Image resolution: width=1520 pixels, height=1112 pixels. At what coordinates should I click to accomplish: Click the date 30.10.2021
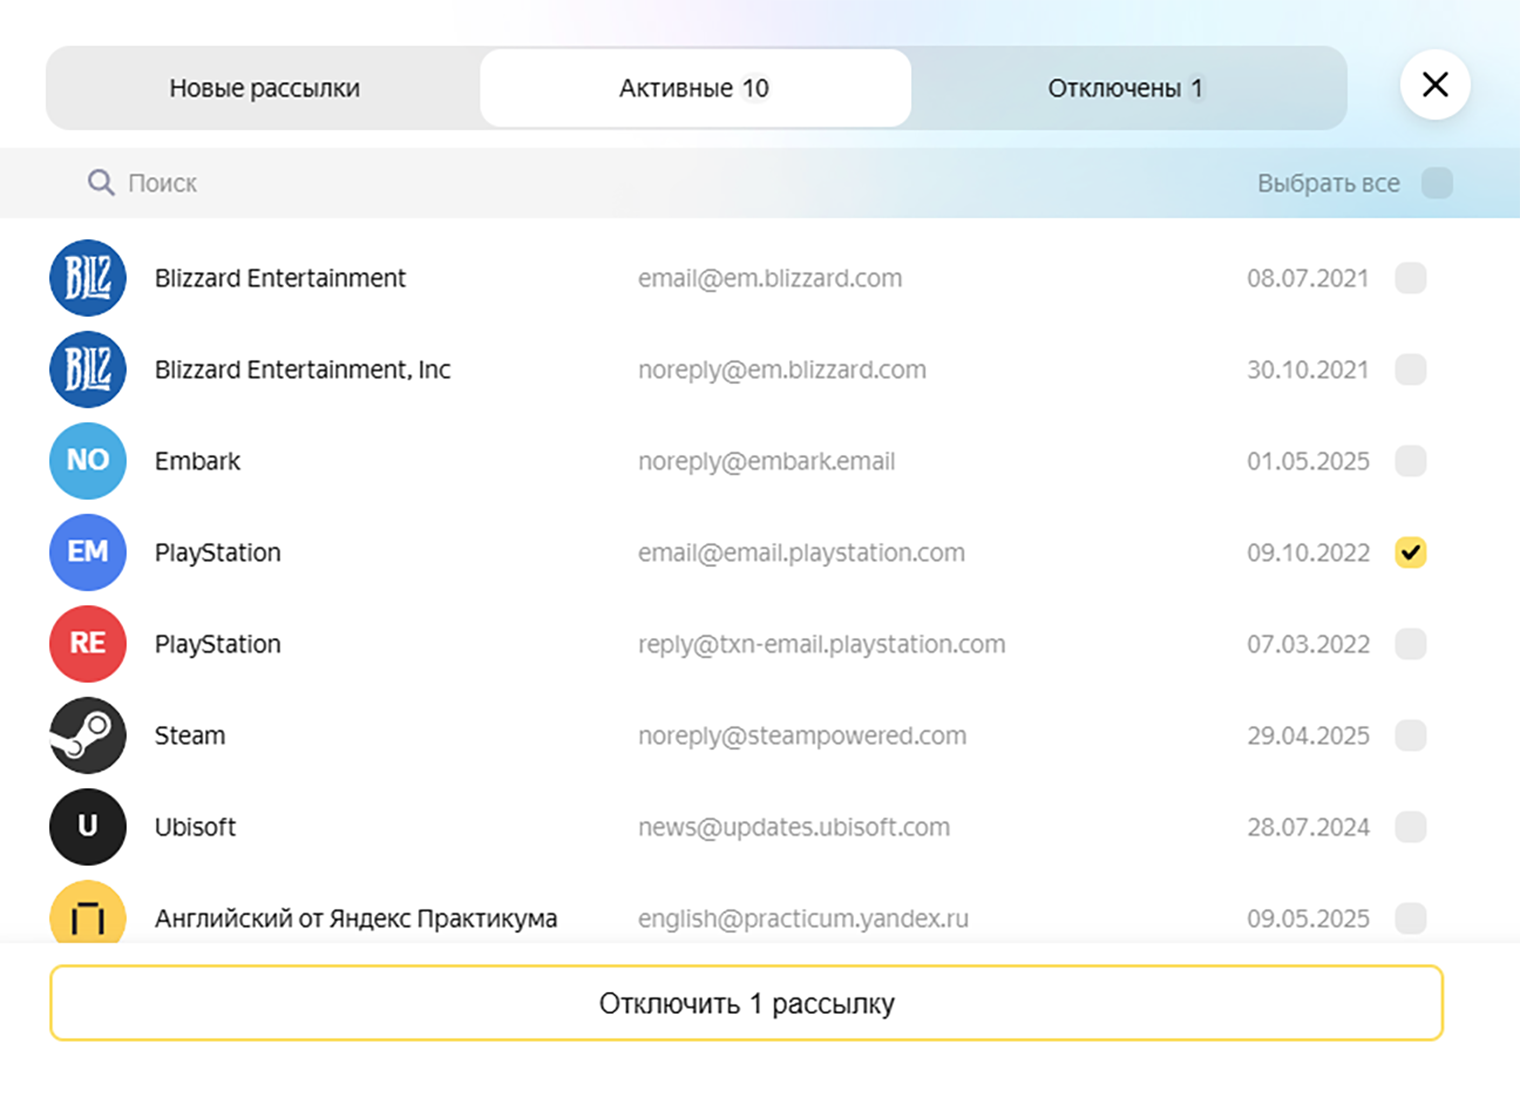click(1308, 369)
